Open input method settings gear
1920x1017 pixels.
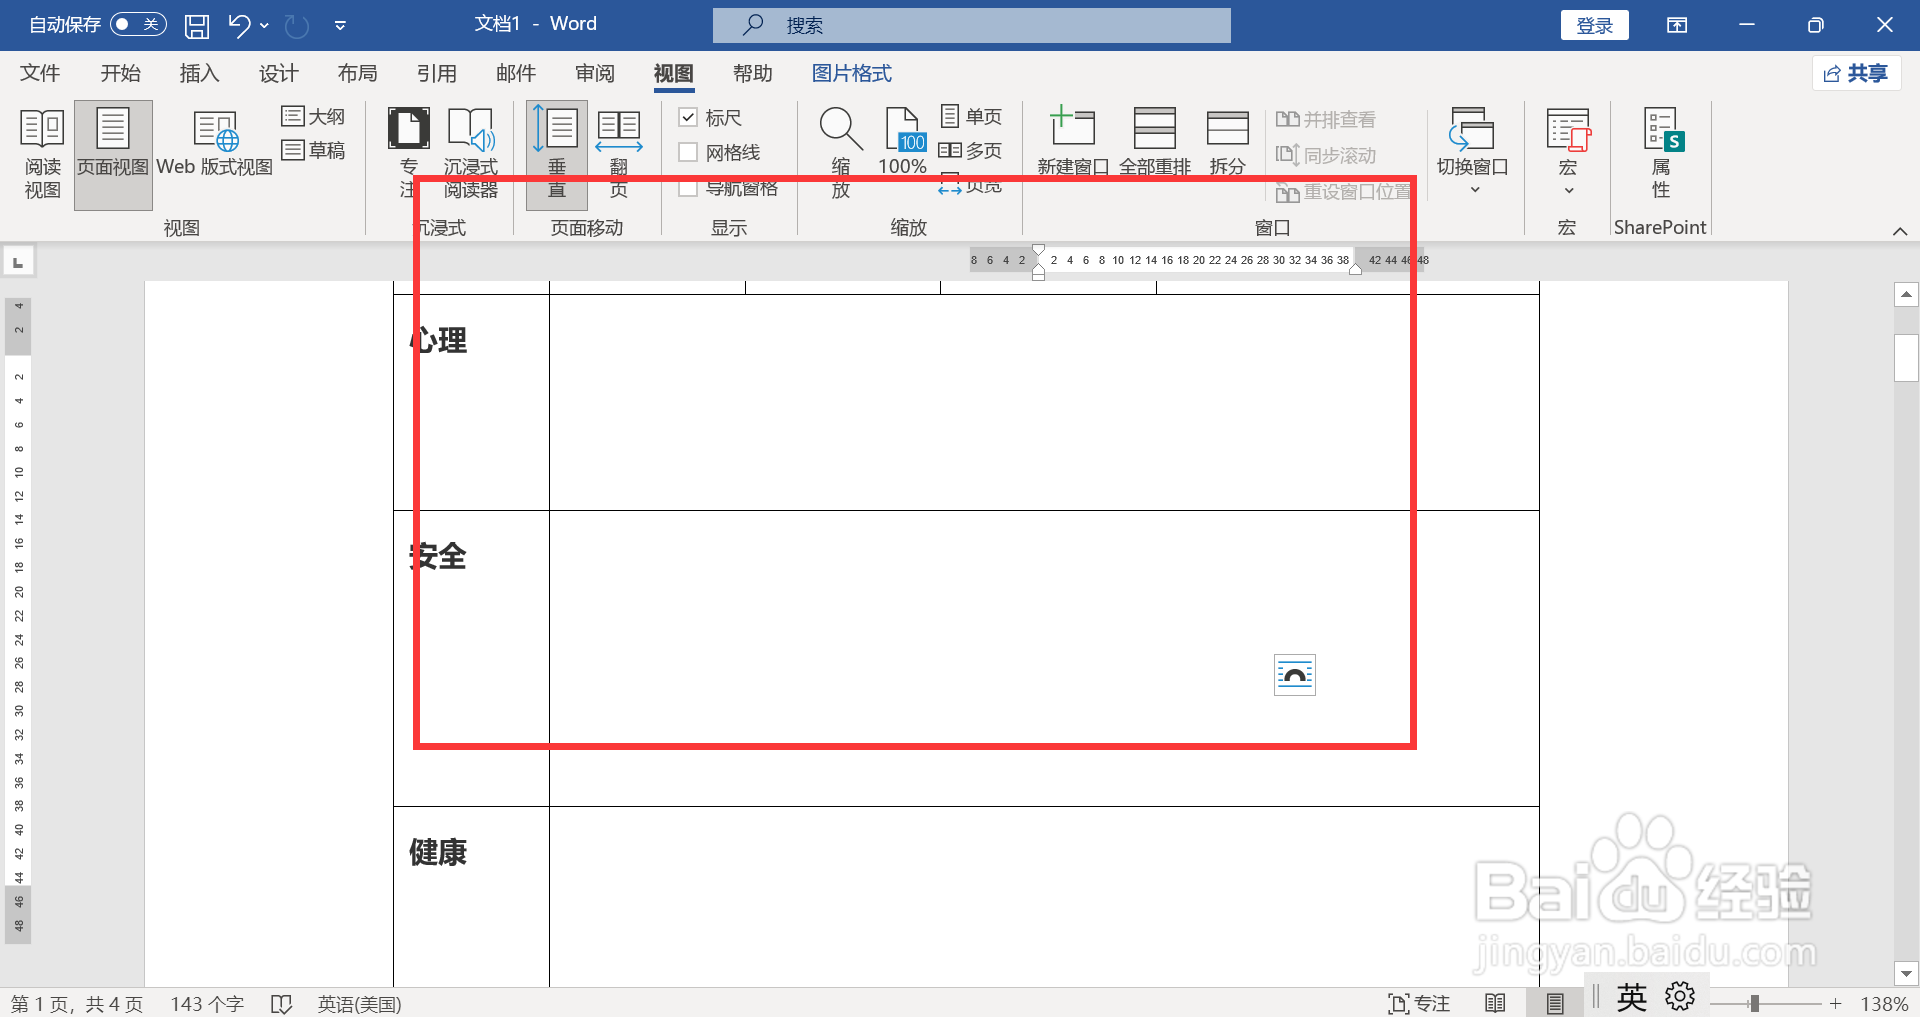1680,996
